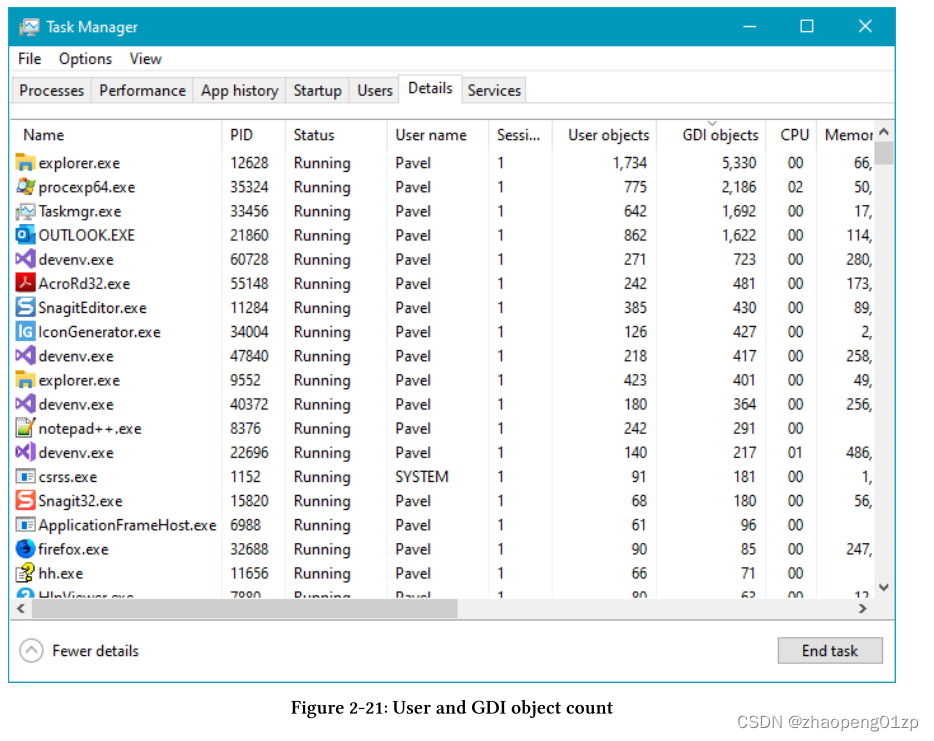934x741 pixels.
Task: Click the IconGenerator.exe process icon
Action: pos(25,331)
